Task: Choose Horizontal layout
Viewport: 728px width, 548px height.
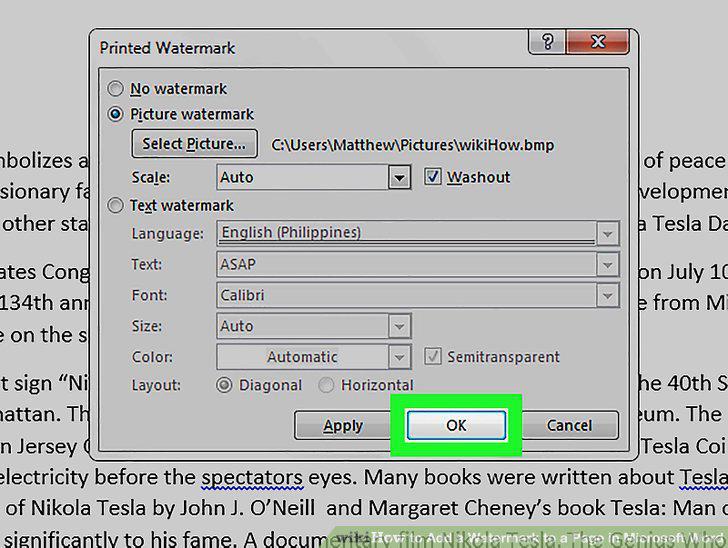Action: pos(326,385)
